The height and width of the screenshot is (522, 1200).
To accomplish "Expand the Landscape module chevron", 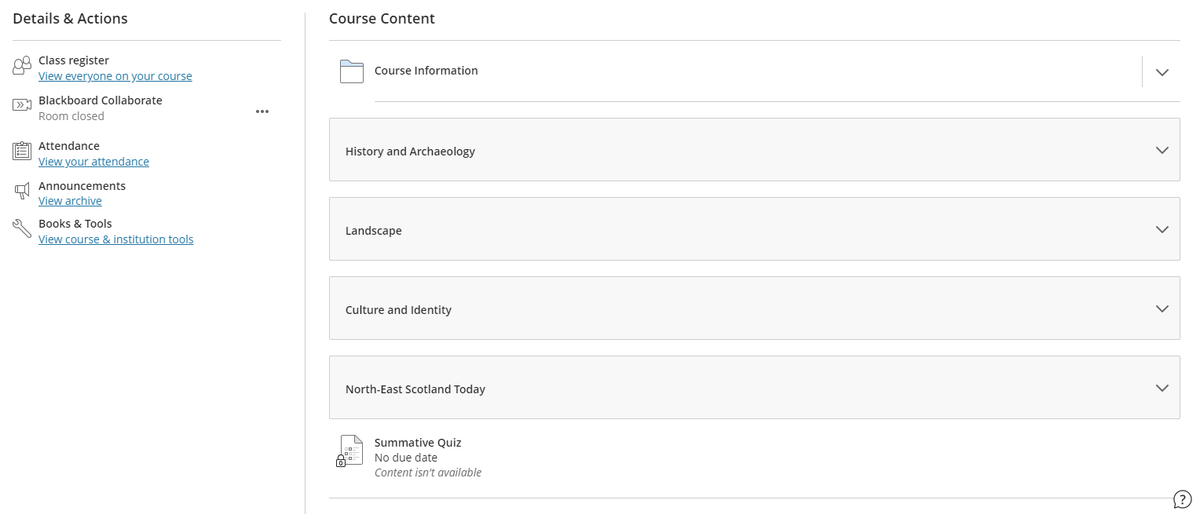I will point(1161,229).
